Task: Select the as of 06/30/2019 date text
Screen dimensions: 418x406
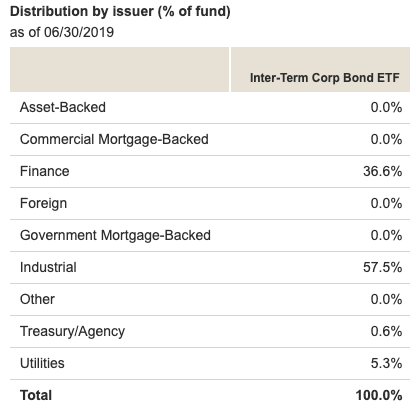Action: pyautogui.click(x=62, y=32)
